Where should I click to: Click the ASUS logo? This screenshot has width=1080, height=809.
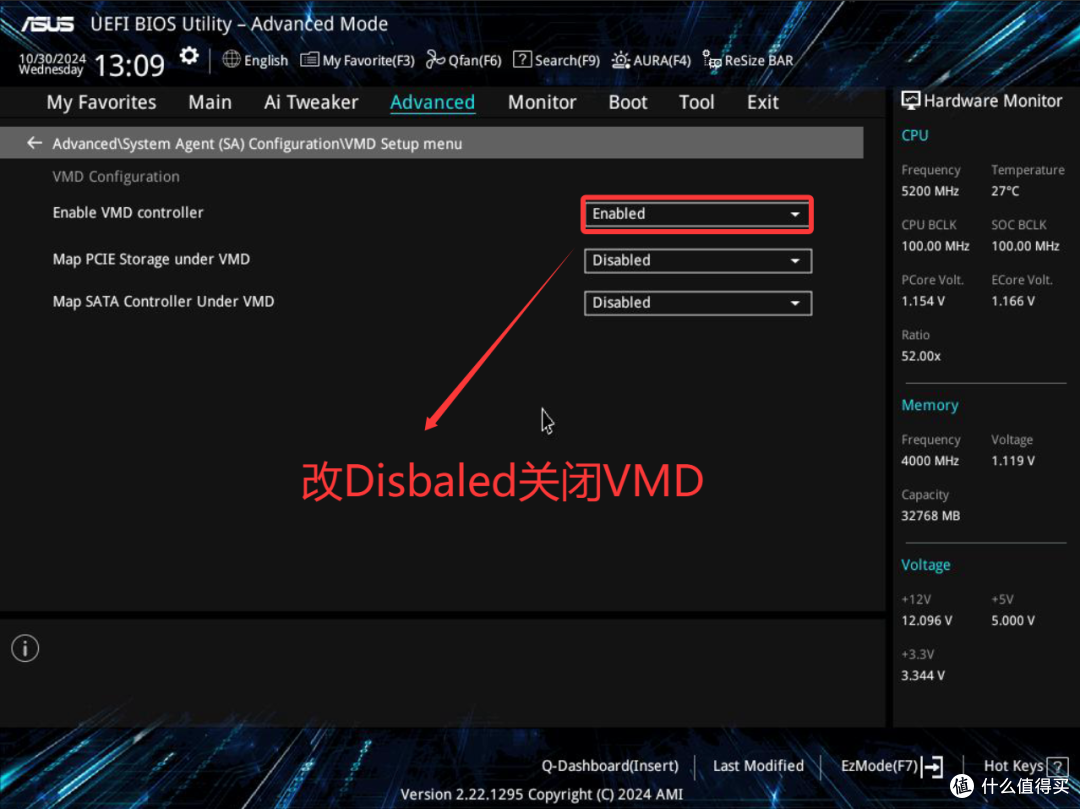point(48,24)
